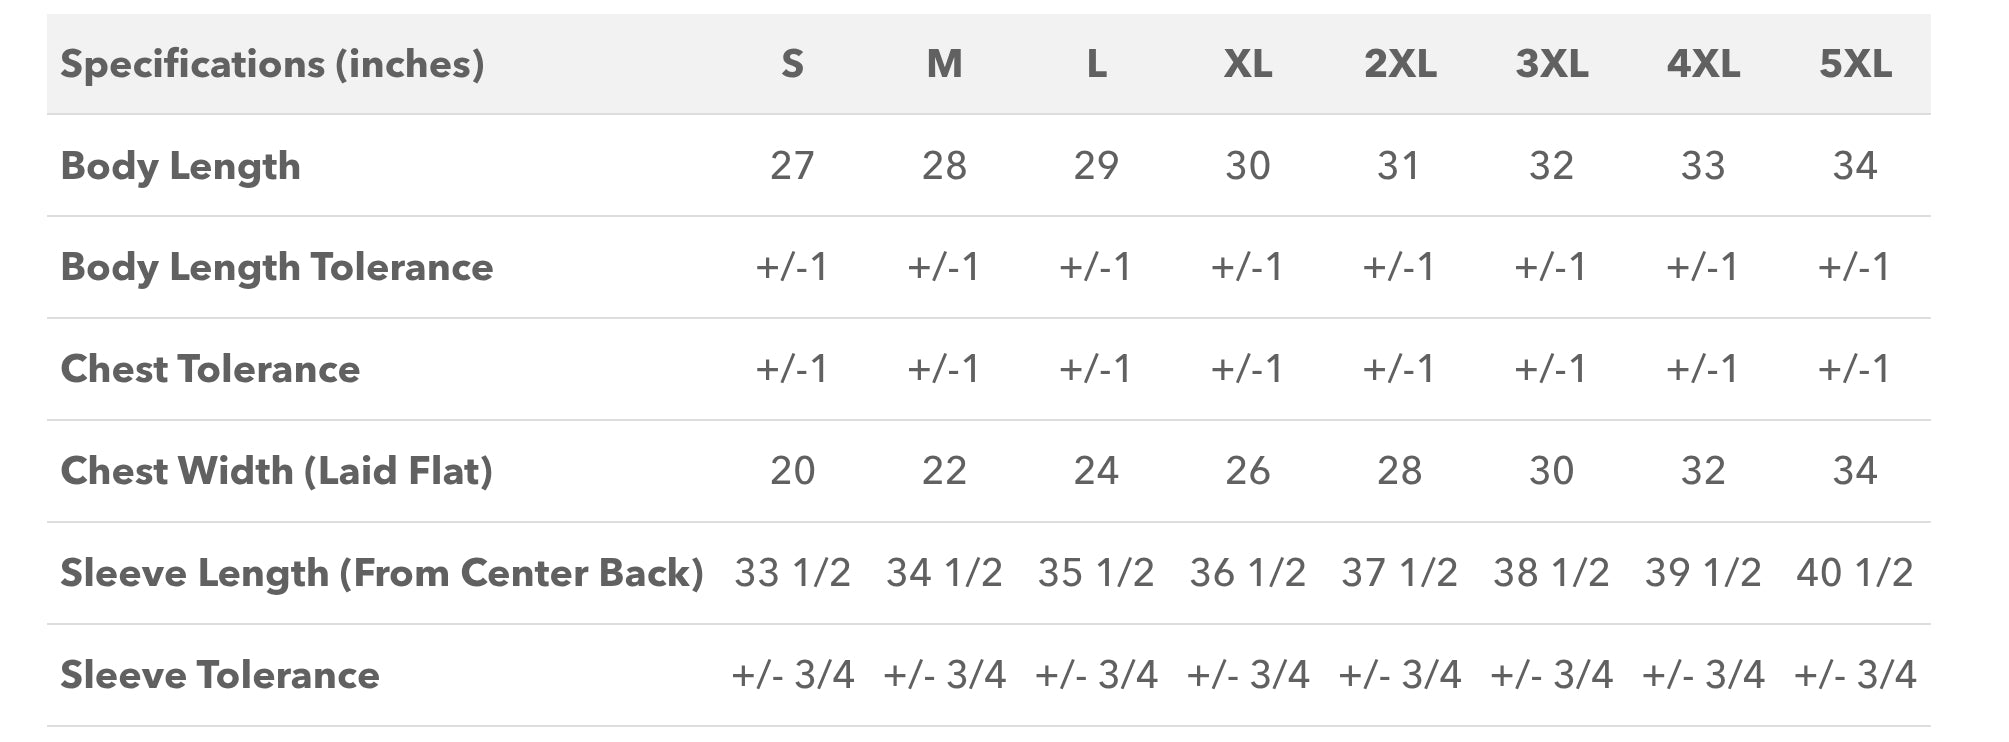This screenshot has height=742, width=2009.
Task: Select the Sleeve Tolerance row label
Action: point(220,675)
